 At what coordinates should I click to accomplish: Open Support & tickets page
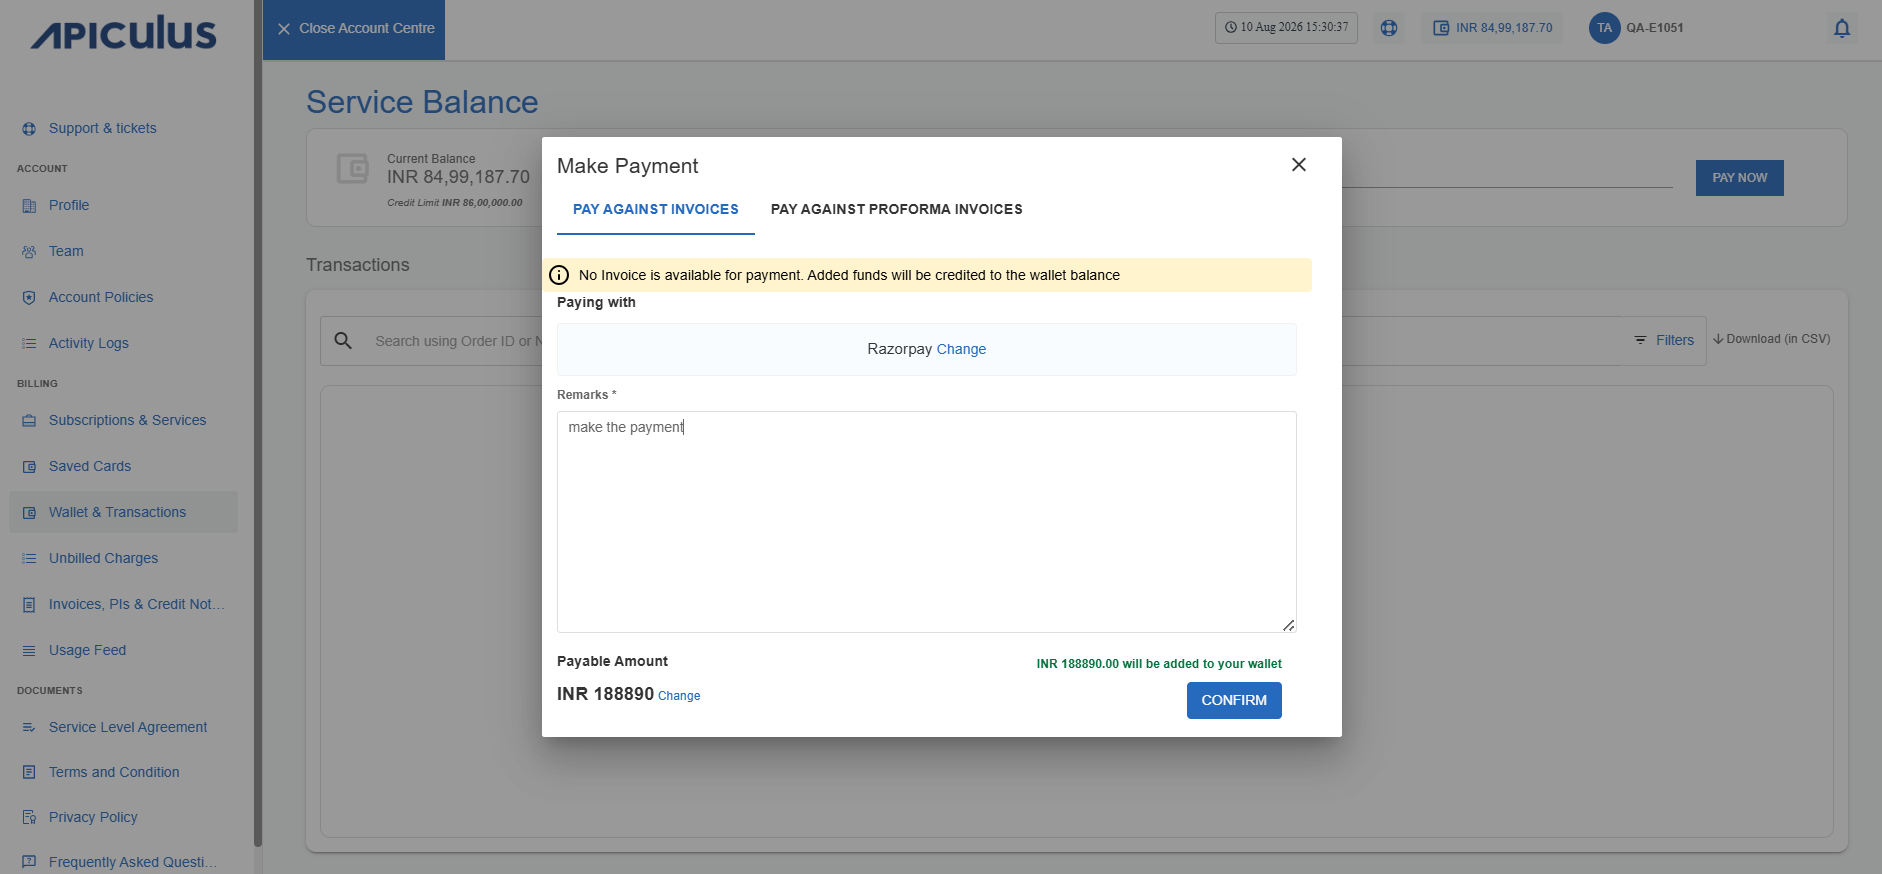point(103,129)
